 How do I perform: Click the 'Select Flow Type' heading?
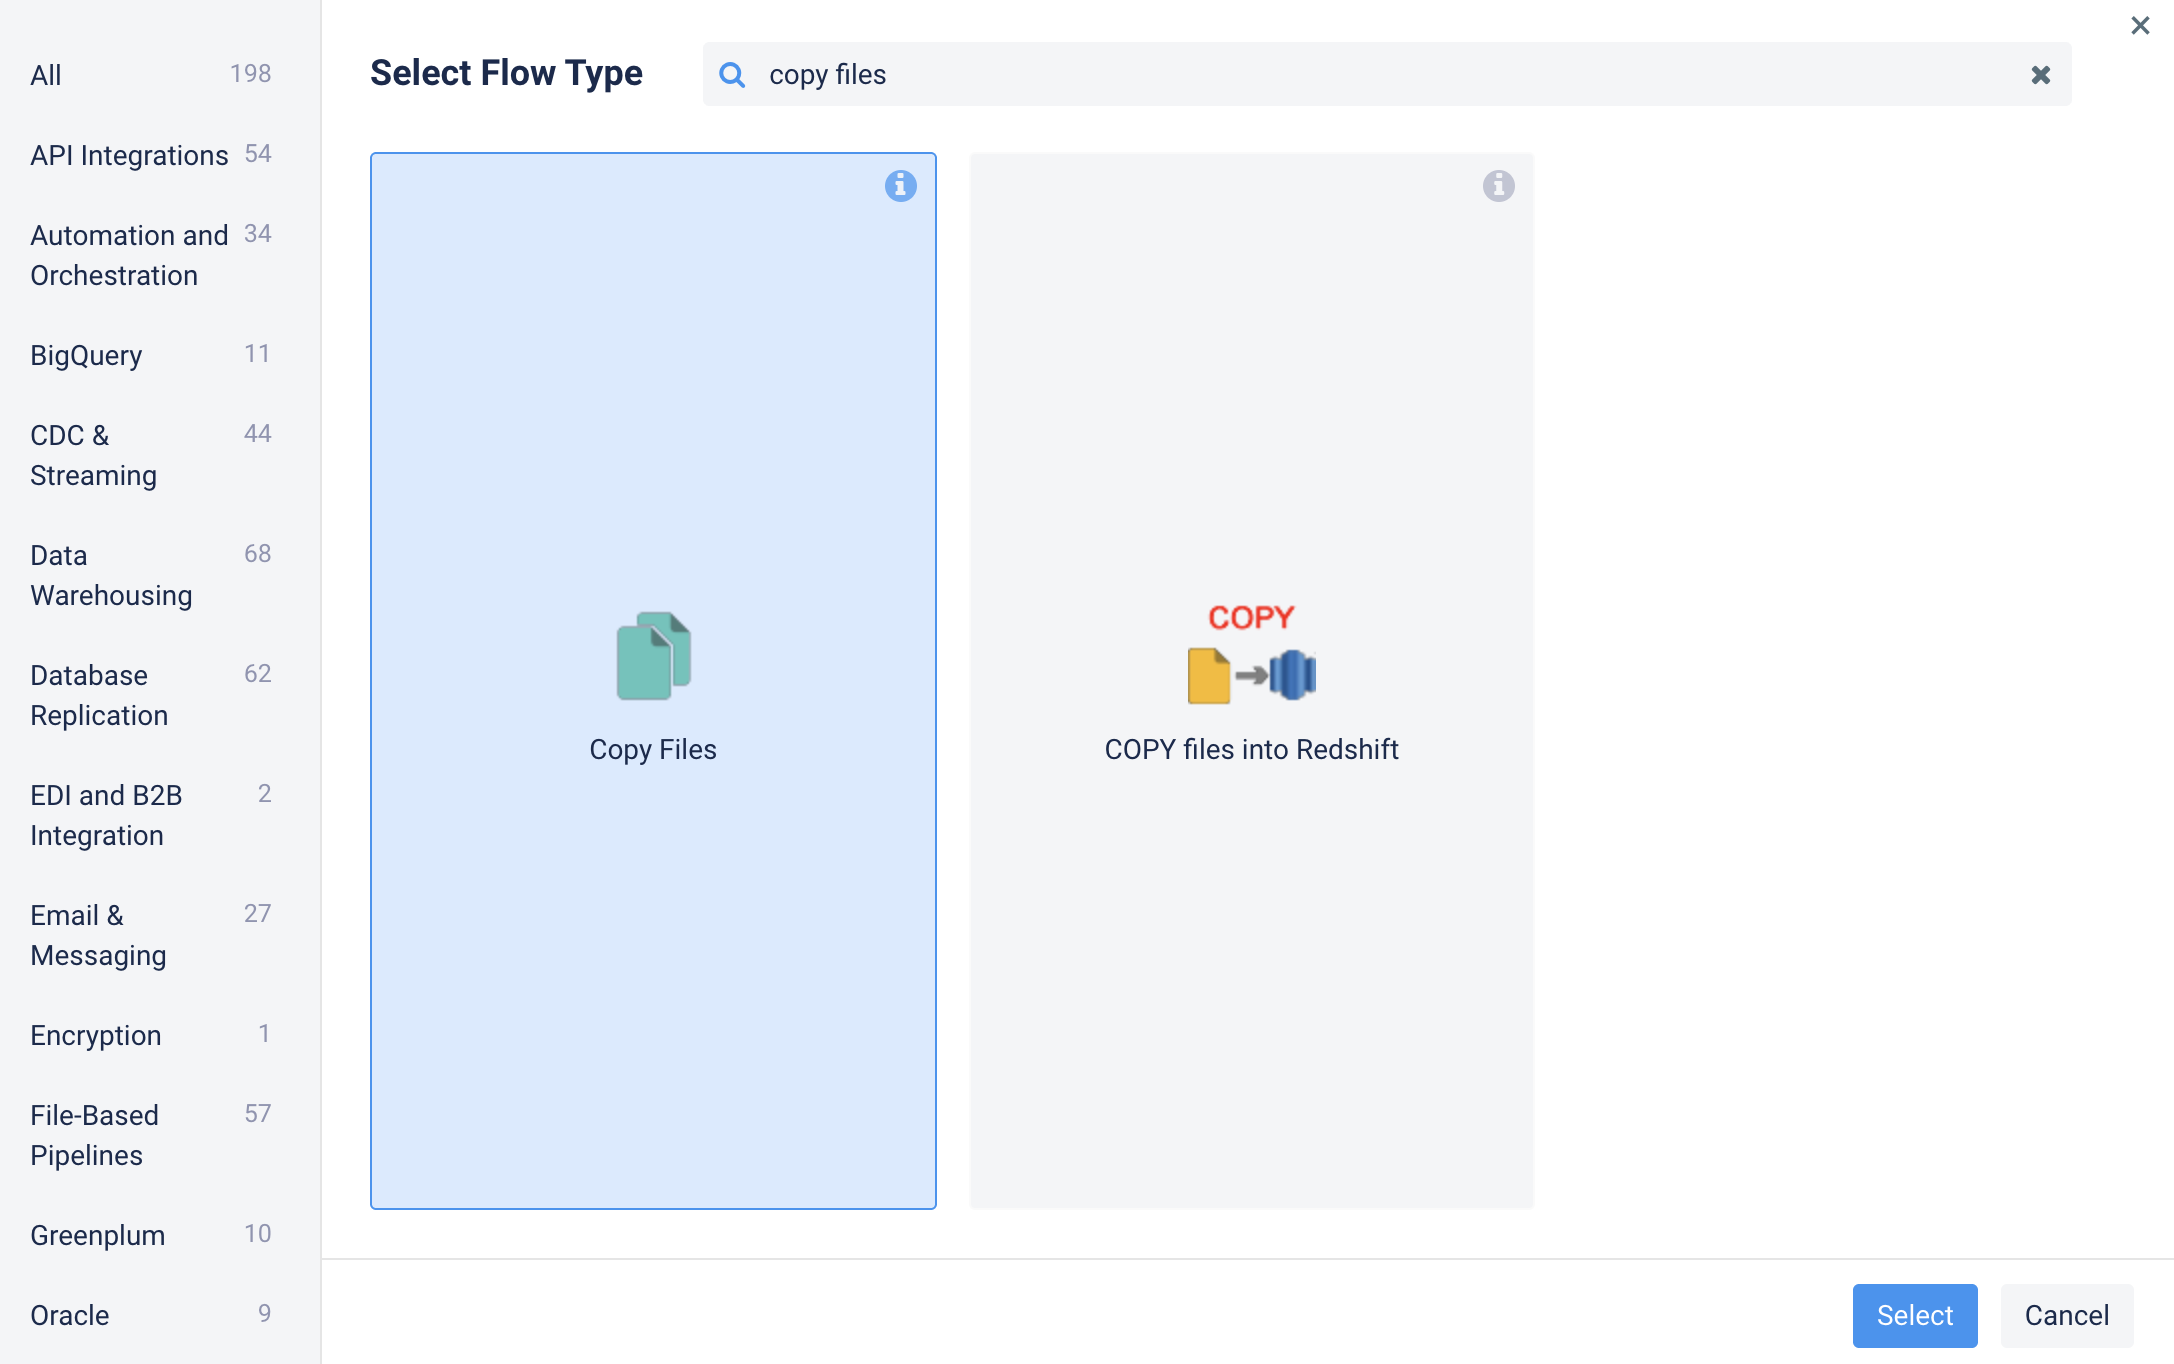point(506,73)
